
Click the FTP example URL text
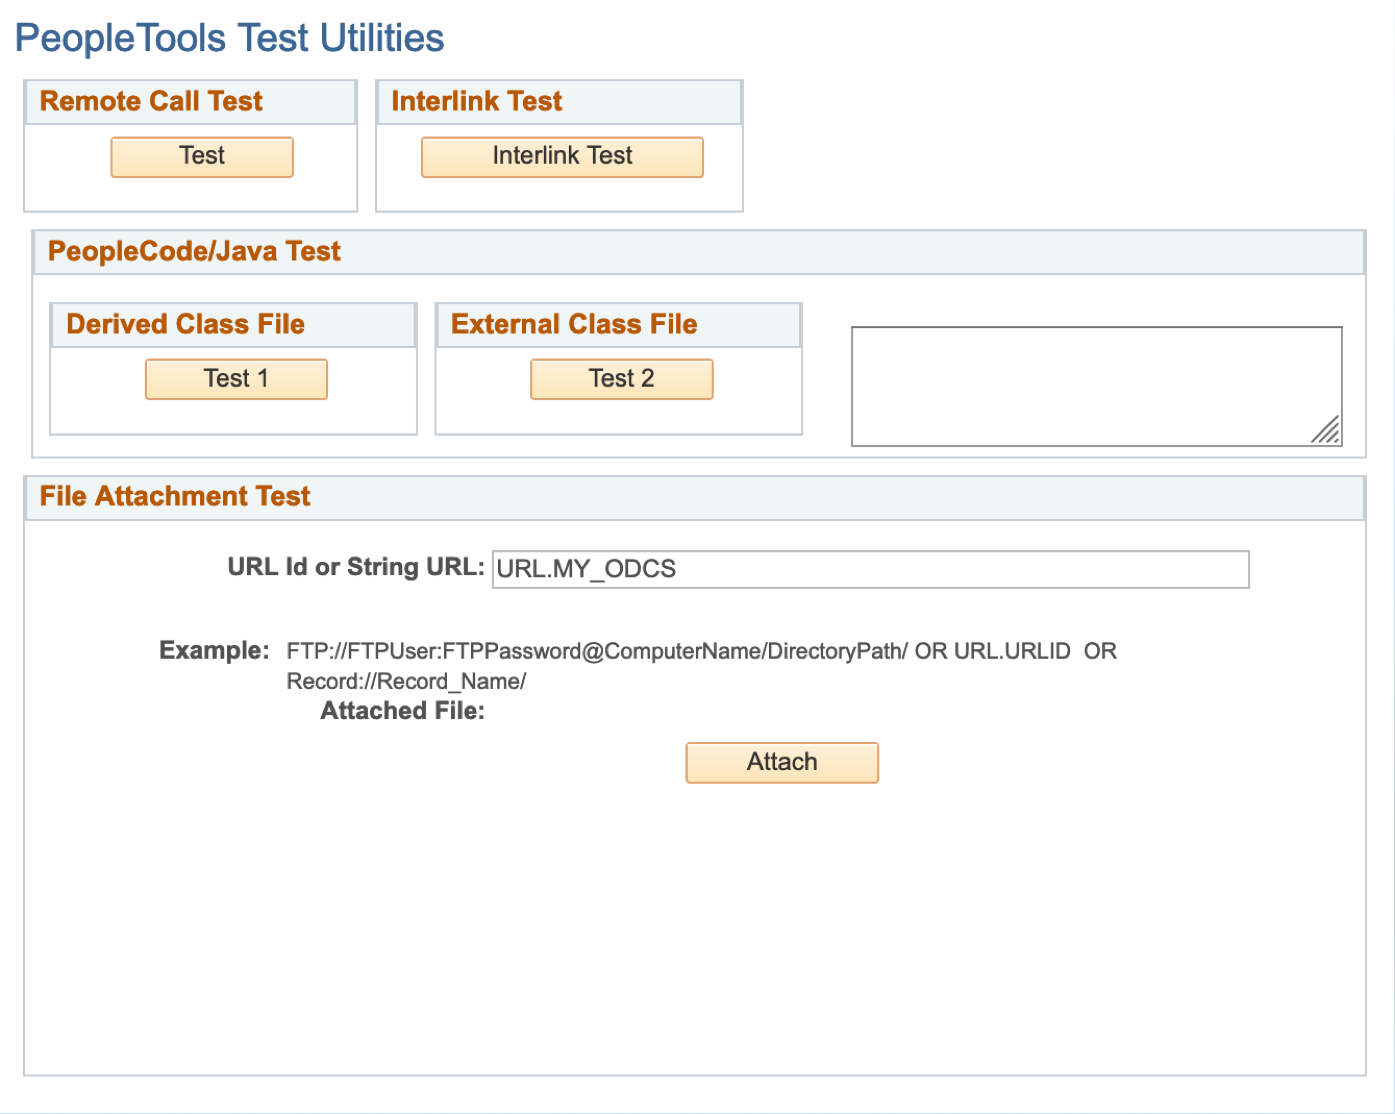tap(596, 652)
